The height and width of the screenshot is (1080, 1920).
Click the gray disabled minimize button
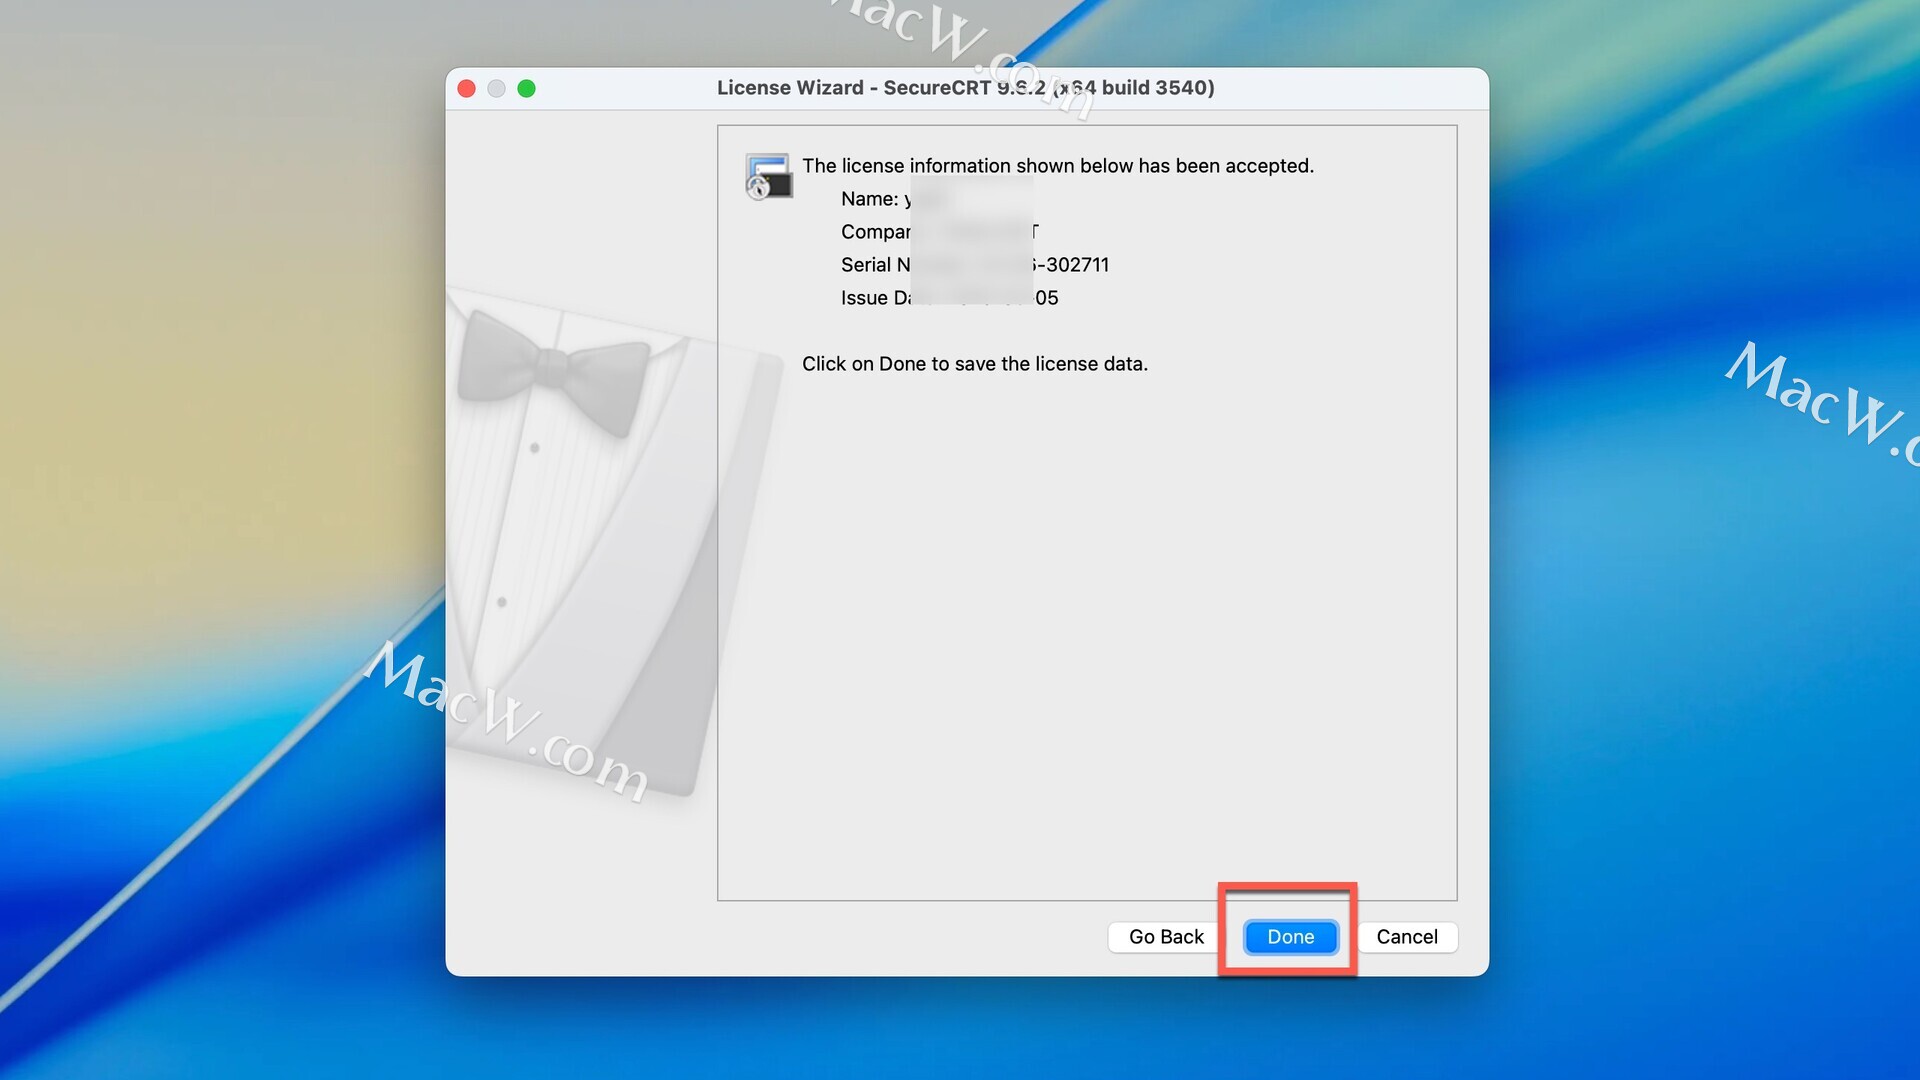[496, 89]
